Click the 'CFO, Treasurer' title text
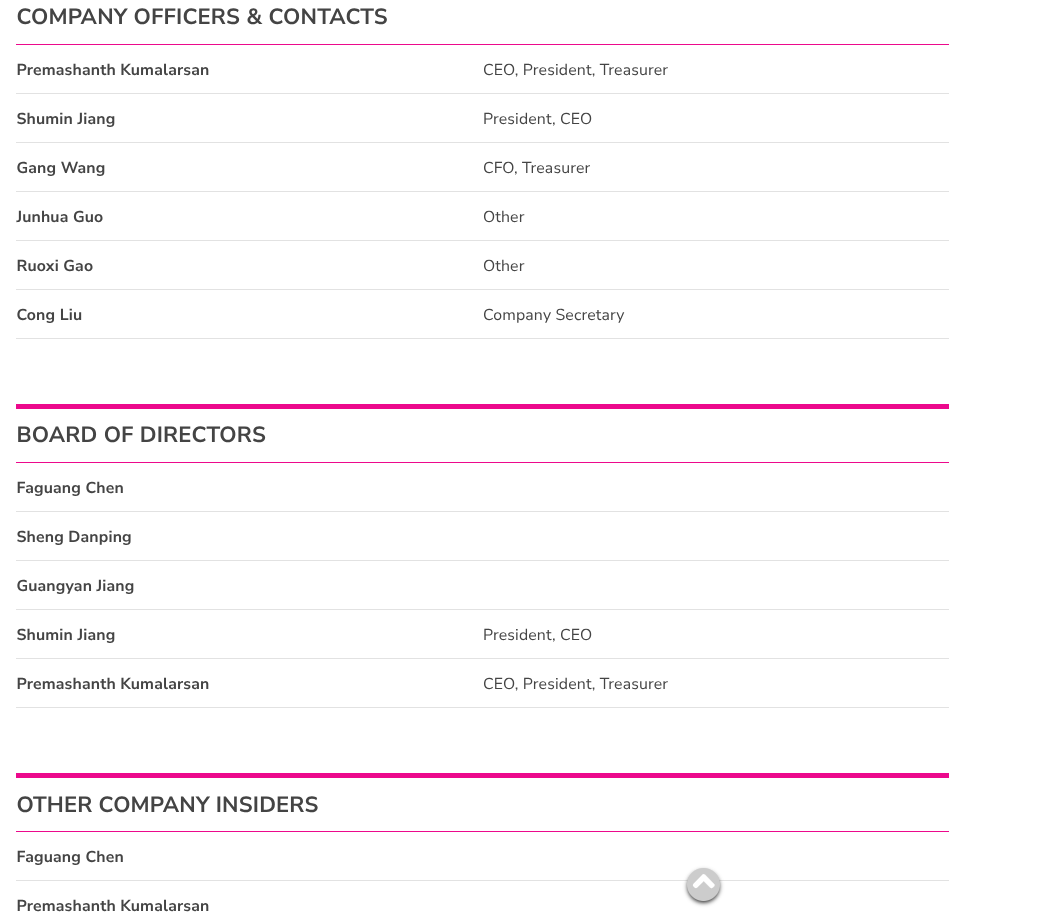The image size is (1057, 924). coord(537,168)
